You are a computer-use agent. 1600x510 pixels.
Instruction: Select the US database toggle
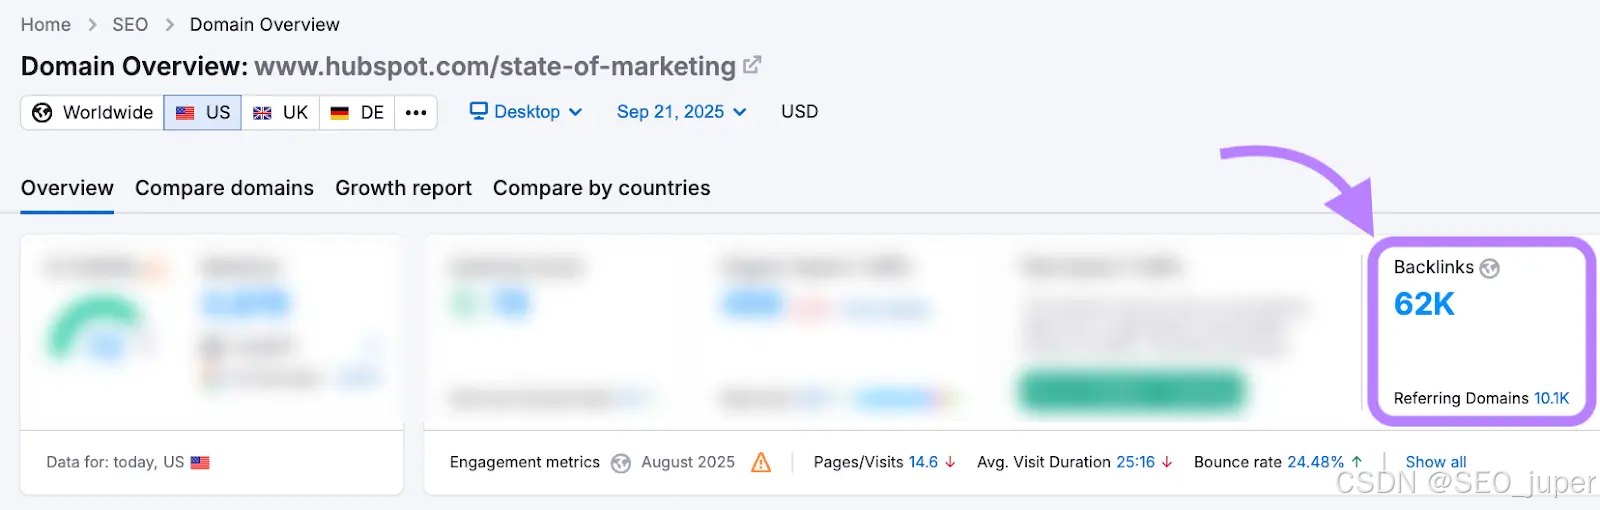pyautogui.click(x=203, y=113)
